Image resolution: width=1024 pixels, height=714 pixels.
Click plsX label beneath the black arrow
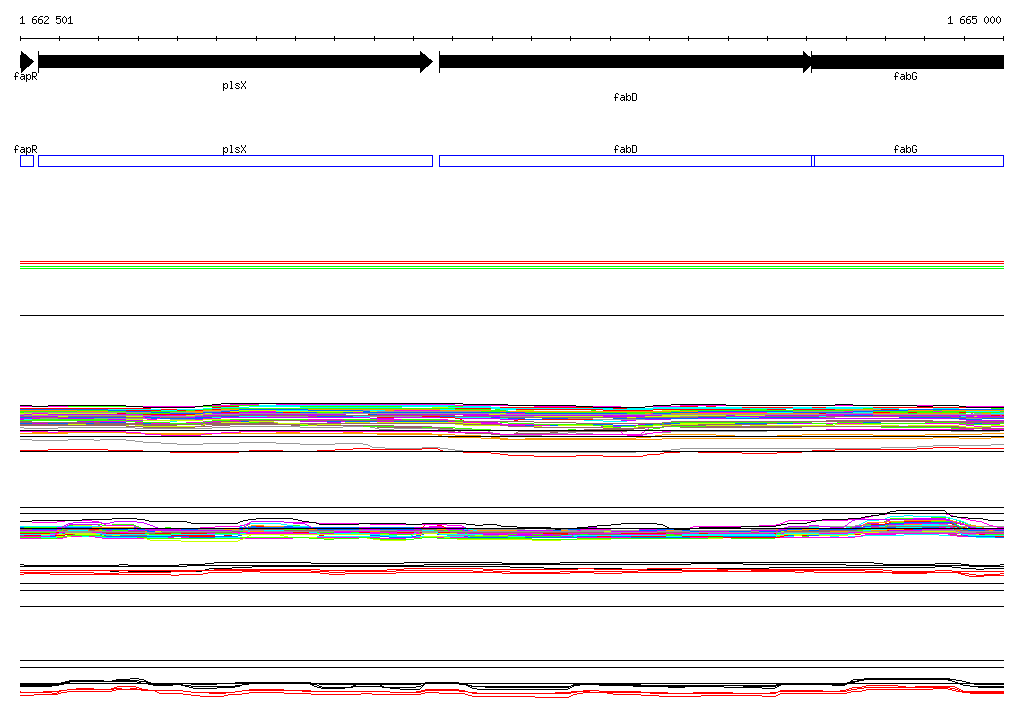click(234, 86)
